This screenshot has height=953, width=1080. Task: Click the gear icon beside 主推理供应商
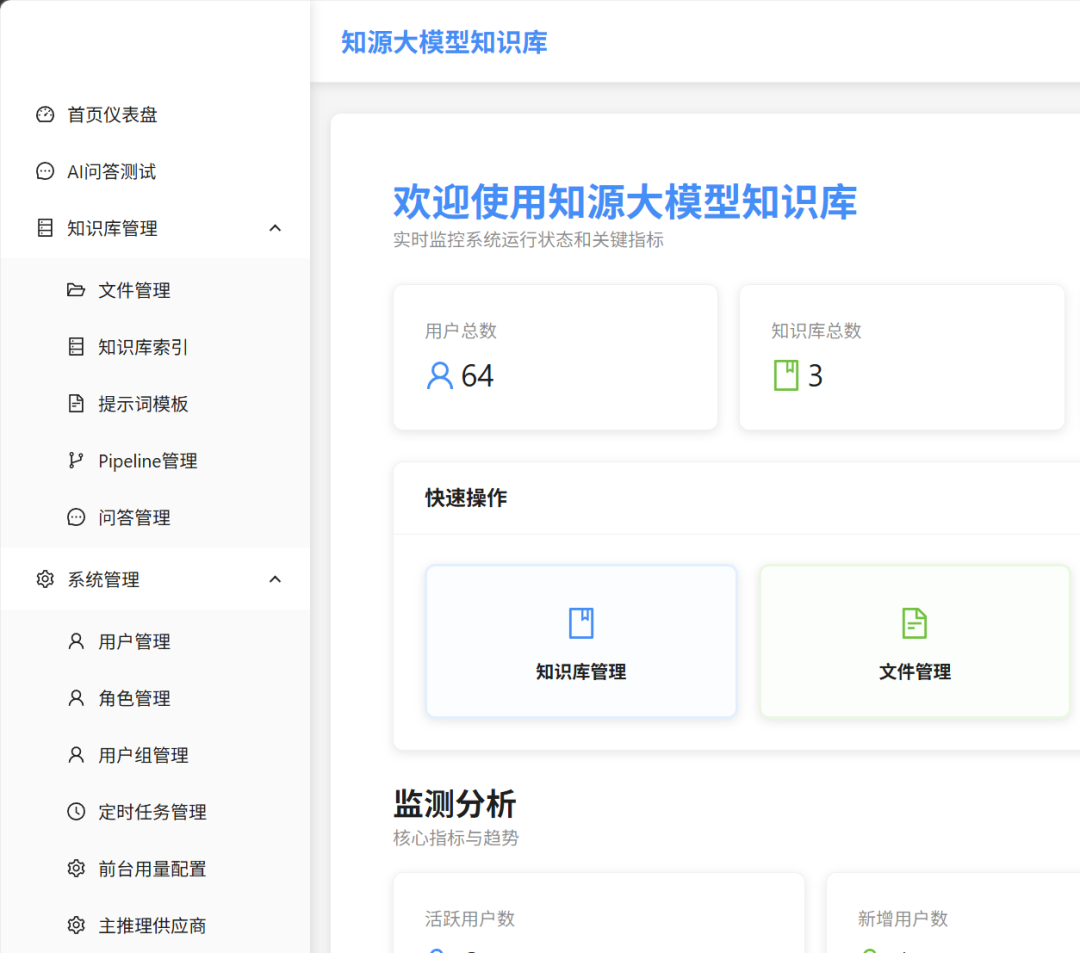pos(76,925)
